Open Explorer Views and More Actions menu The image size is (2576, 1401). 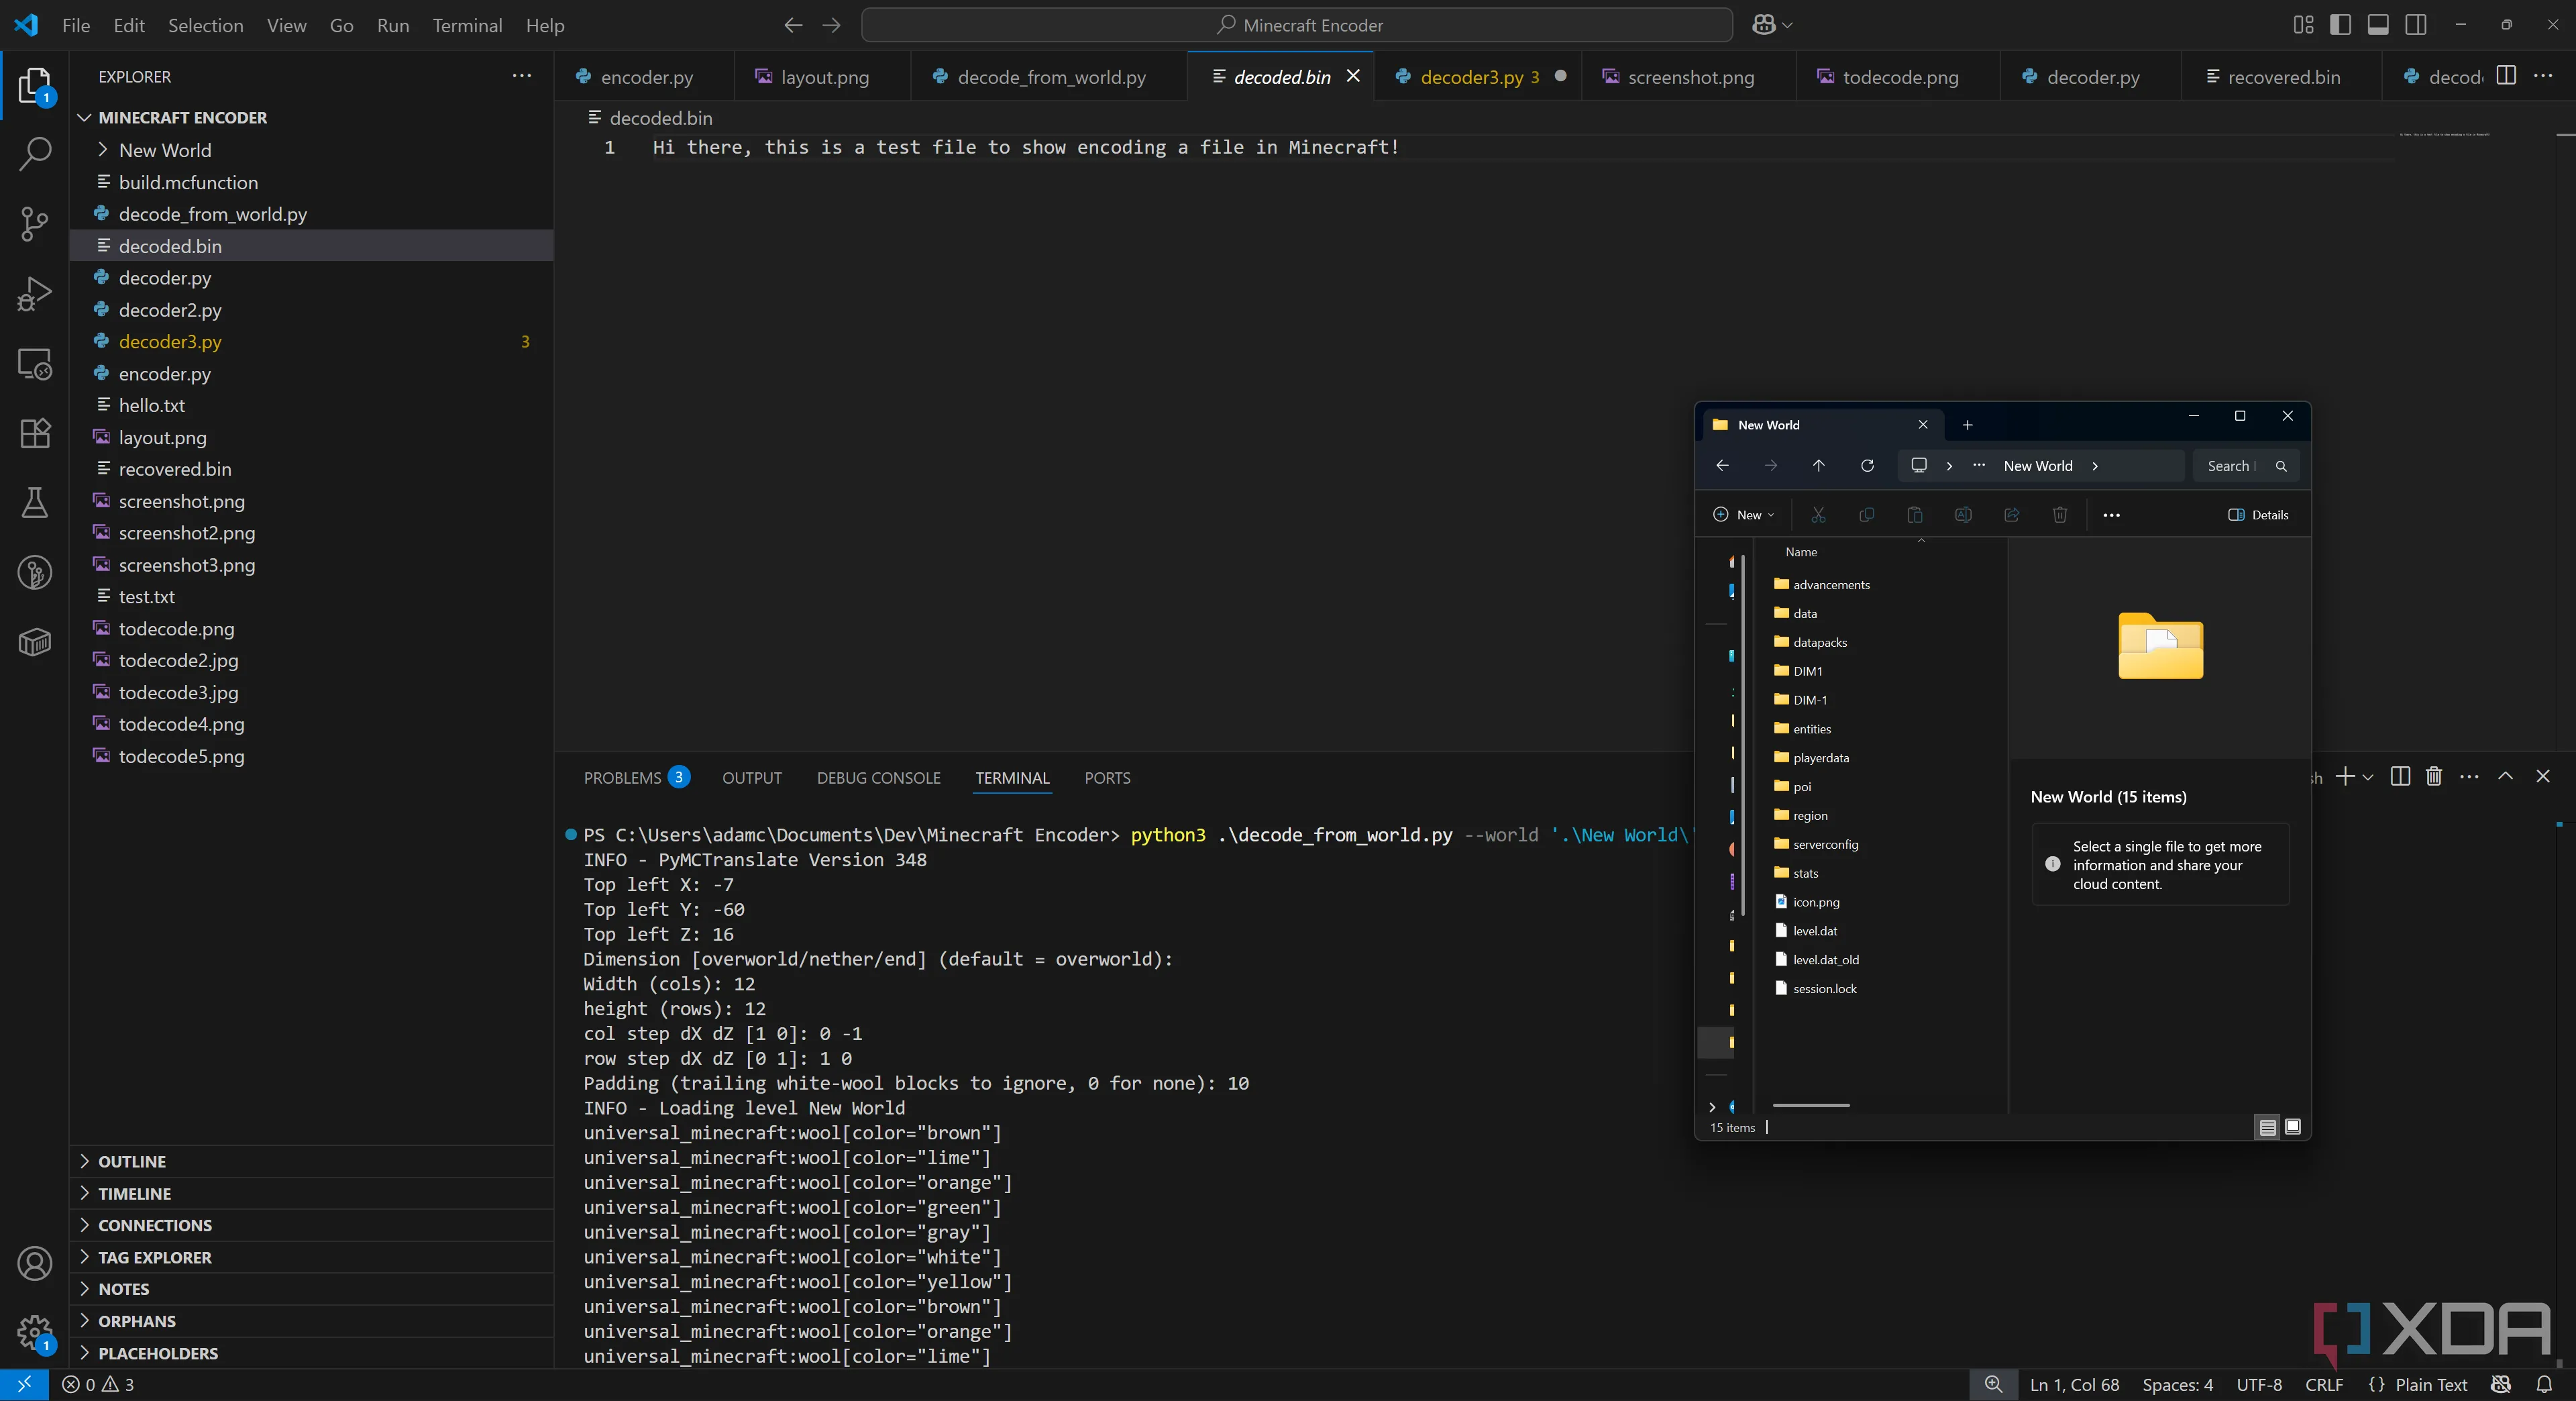522,76
